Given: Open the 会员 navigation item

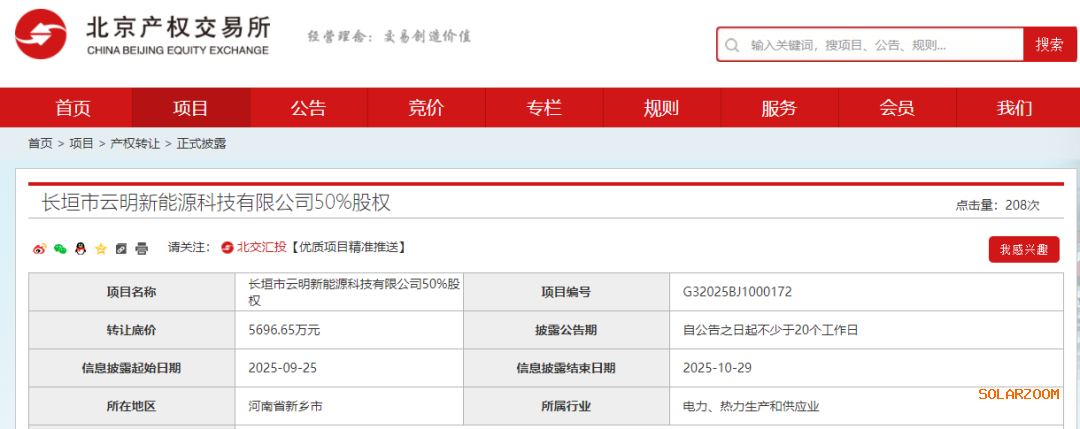Looking at the screenshot, I should tap(897, 108).
